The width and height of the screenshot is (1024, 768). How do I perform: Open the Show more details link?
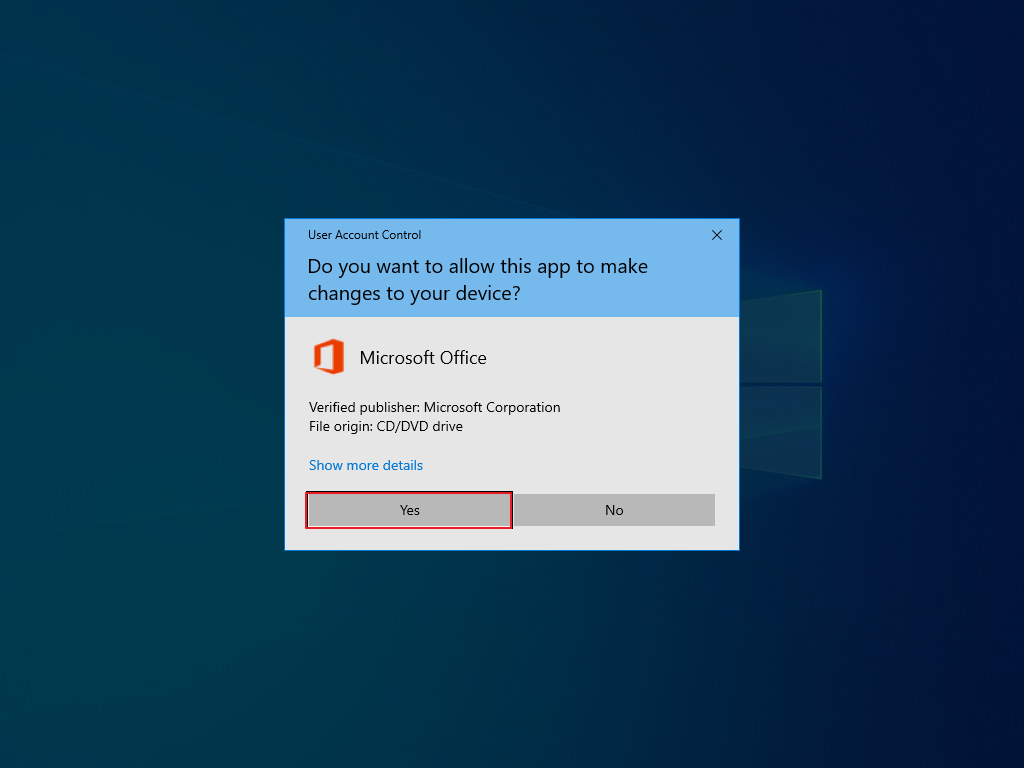[x=366, y=465]
